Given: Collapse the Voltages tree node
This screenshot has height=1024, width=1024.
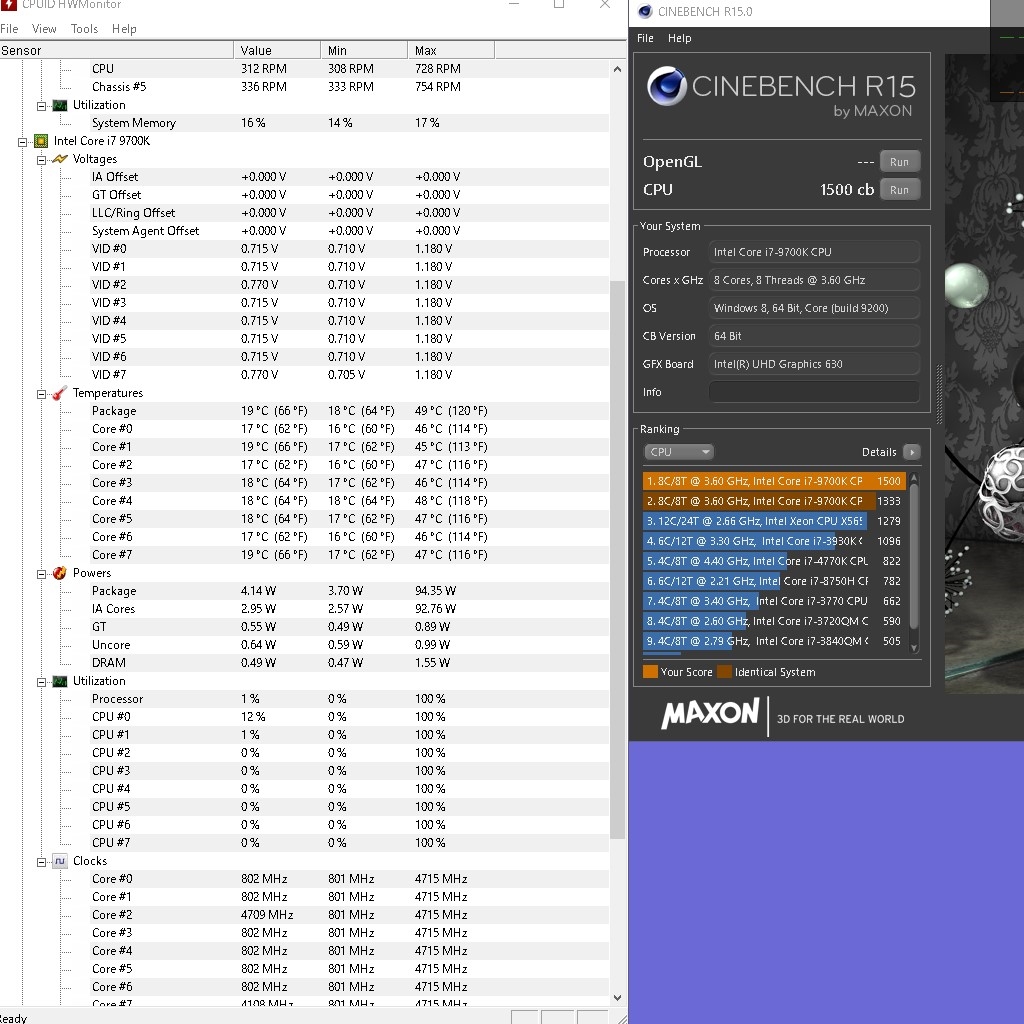Looking at the screenshot, I should coord(42,159).
